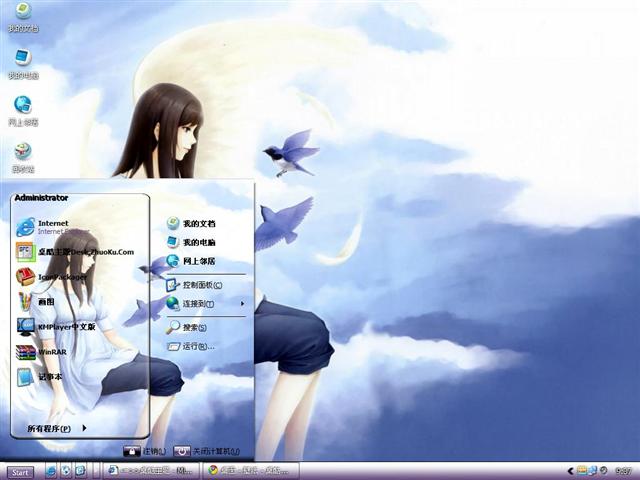Click the 注销(L) log off button

point(145,451)
